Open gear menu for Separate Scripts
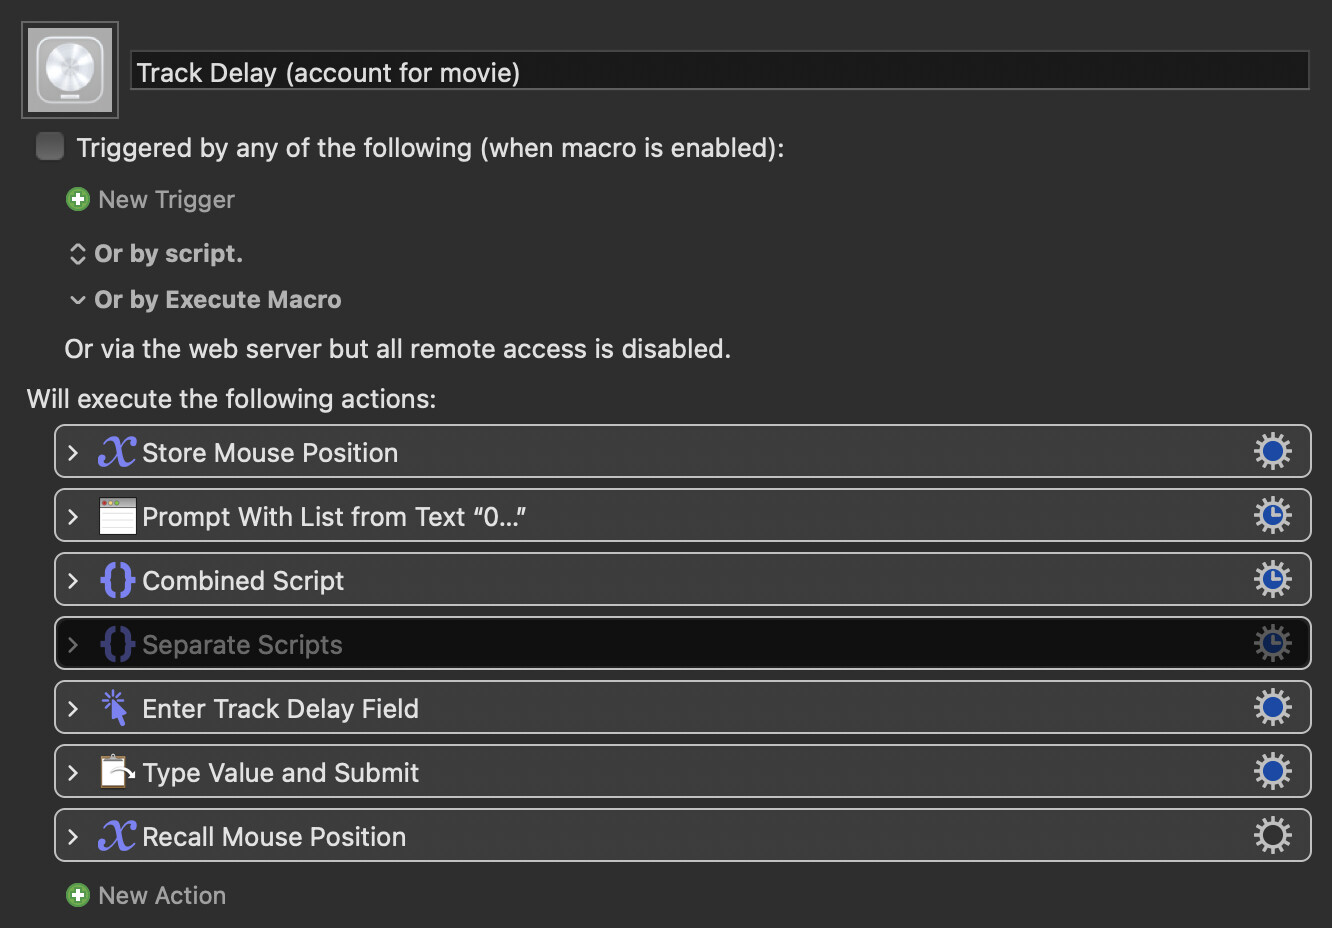Viewport: 1332px width, 928px height. point(1272,644)
